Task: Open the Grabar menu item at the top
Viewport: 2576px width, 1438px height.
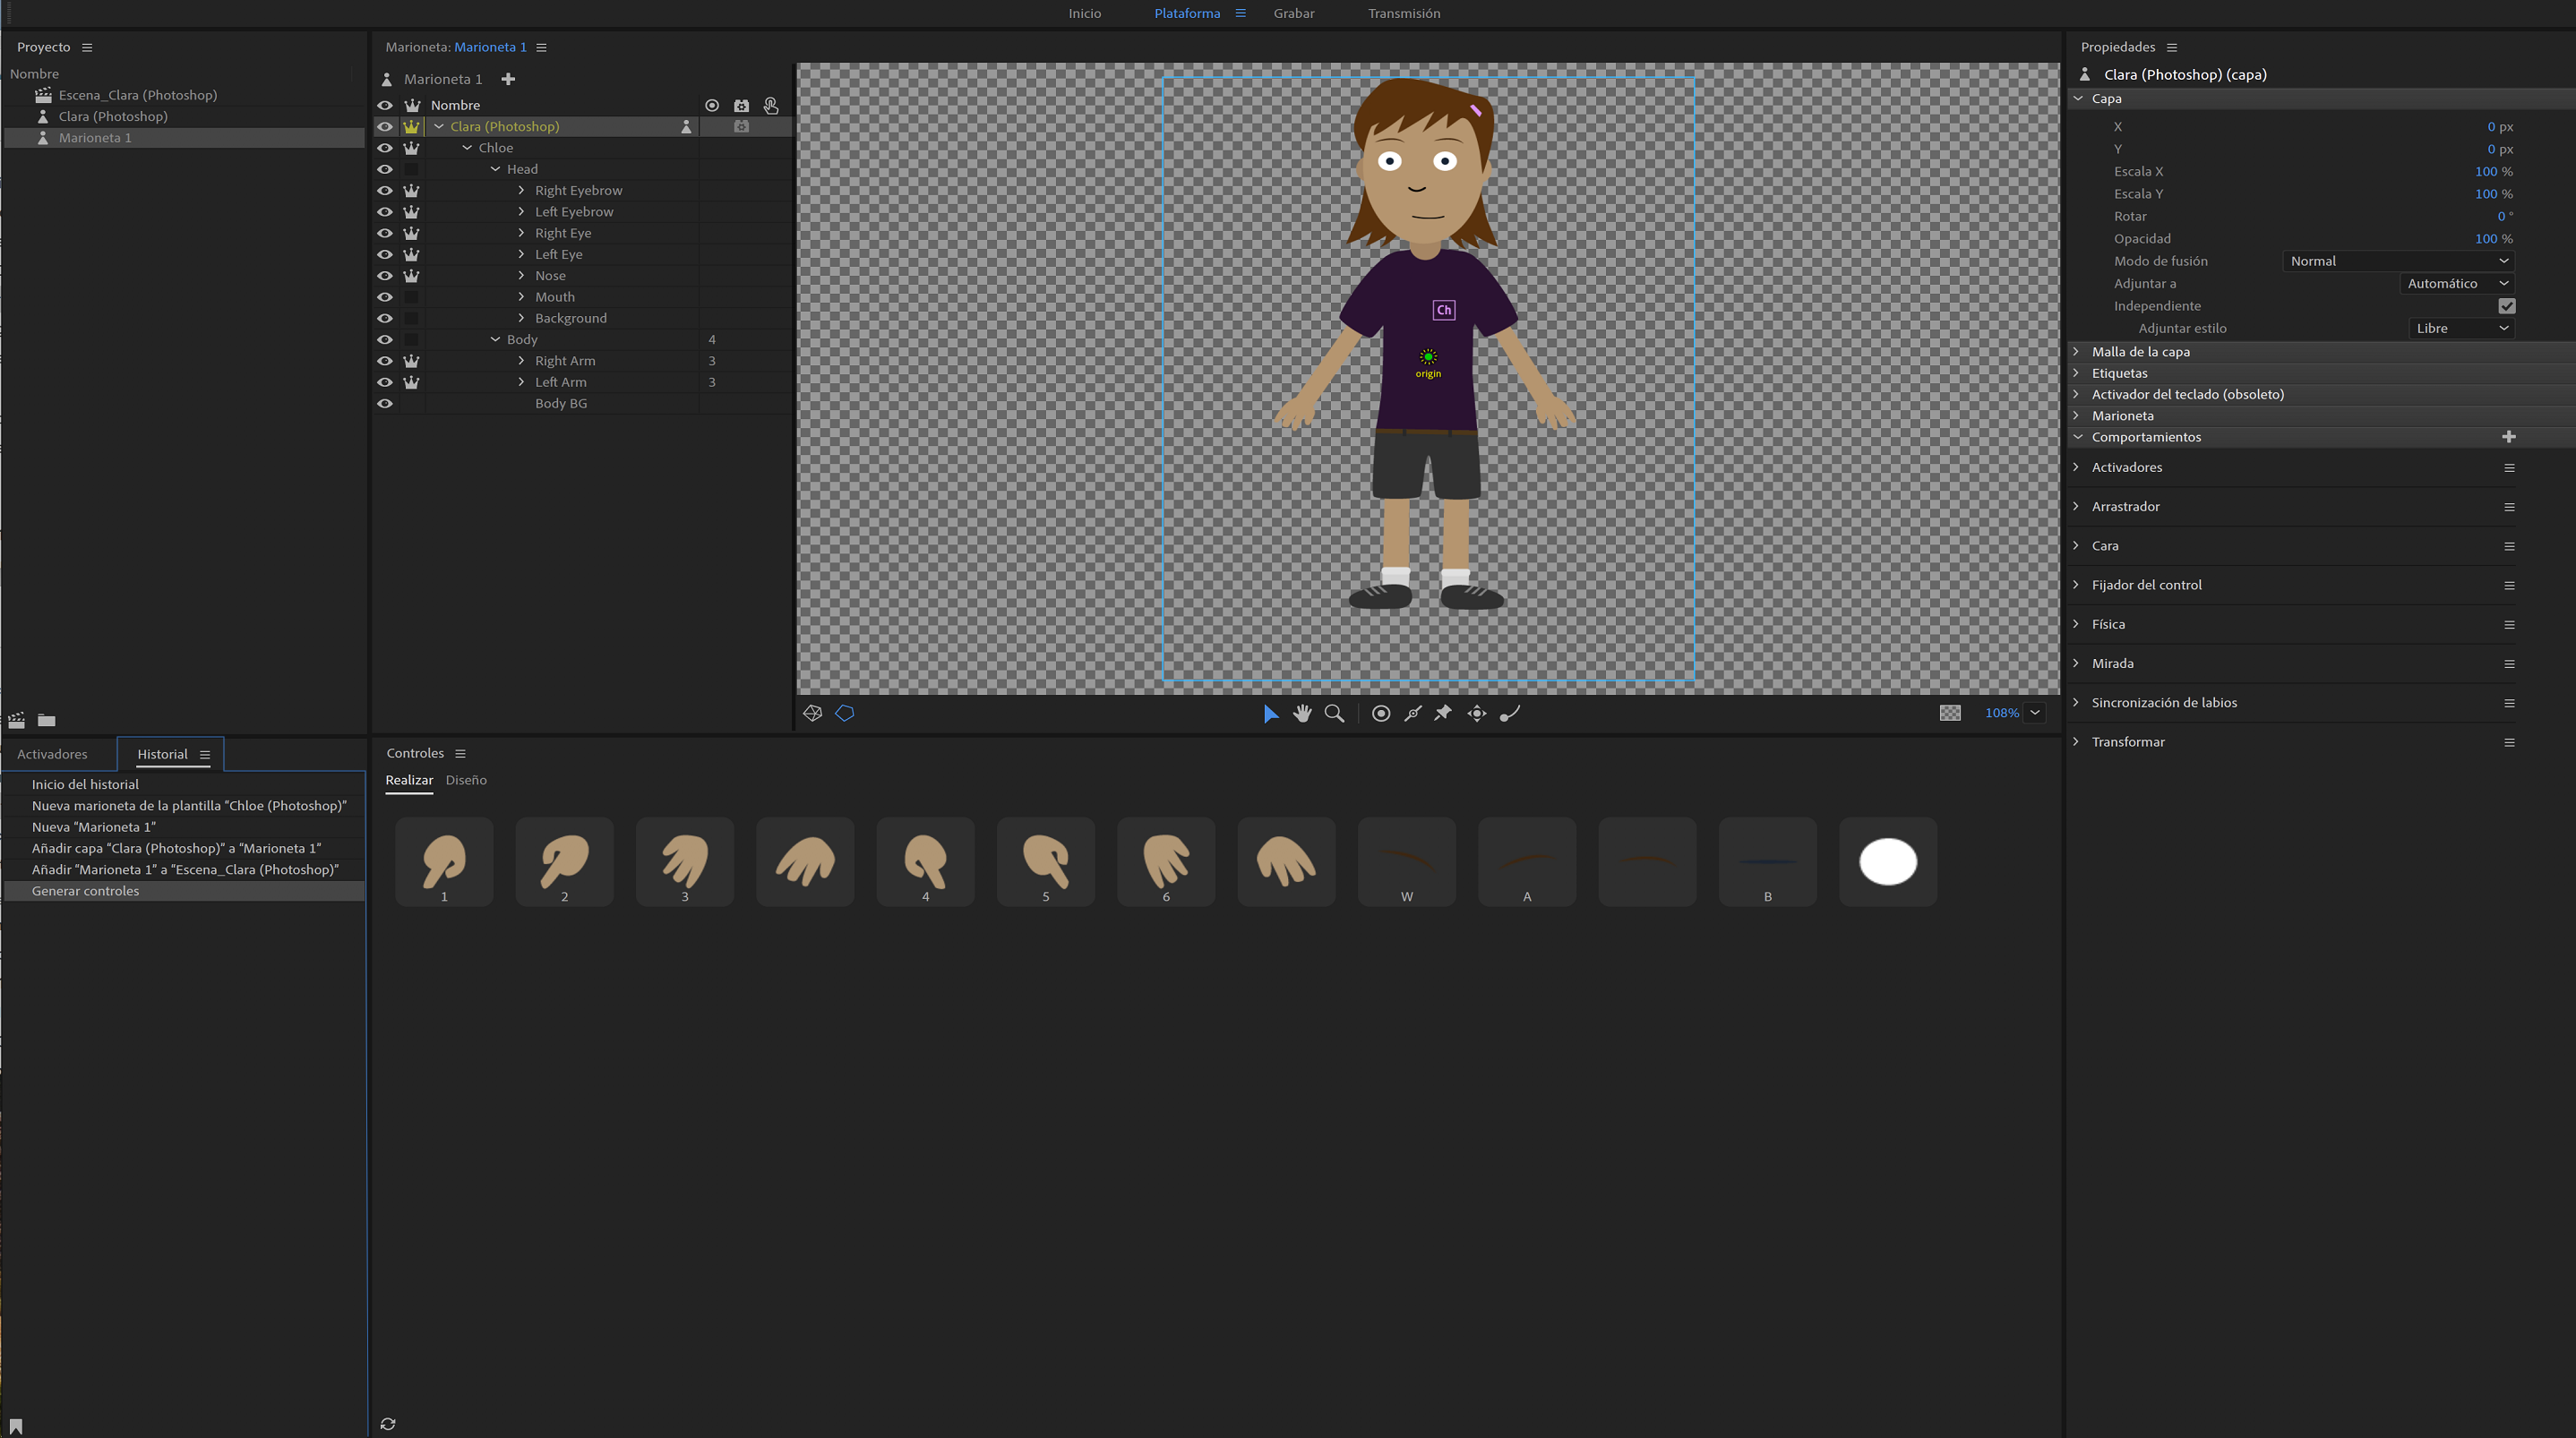Action: [1294, 13]
